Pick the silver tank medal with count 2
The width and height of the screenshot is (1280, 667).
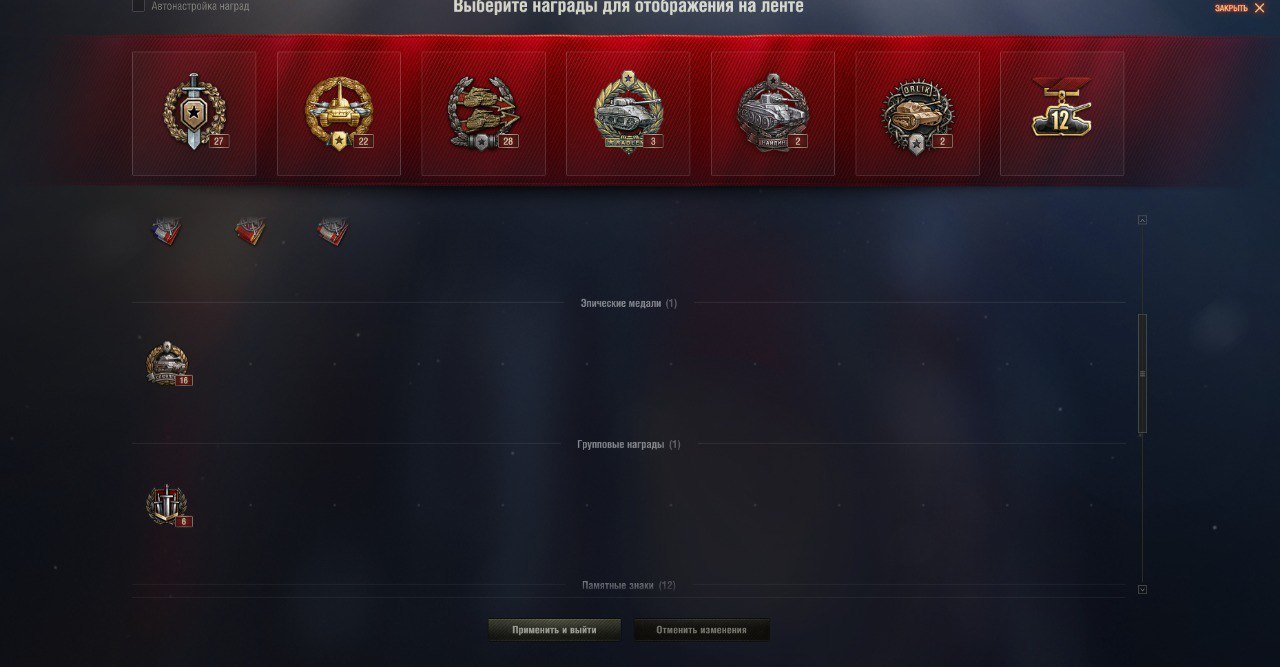(x=773, y=113)
